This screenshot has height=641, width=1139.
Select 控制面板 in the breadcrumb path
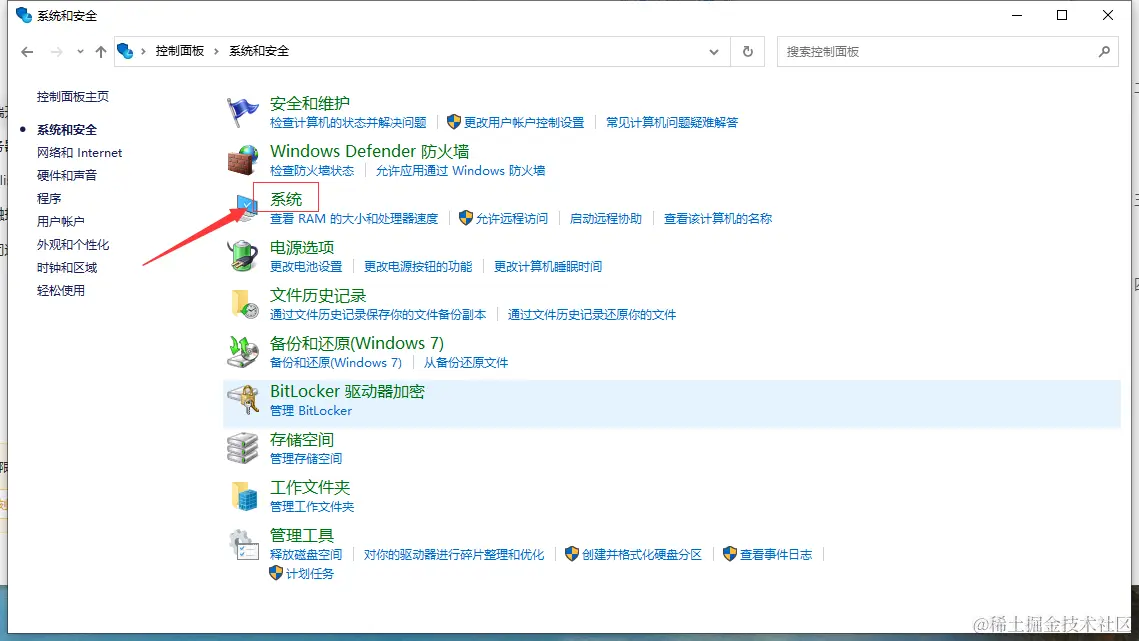pos(179,51)
